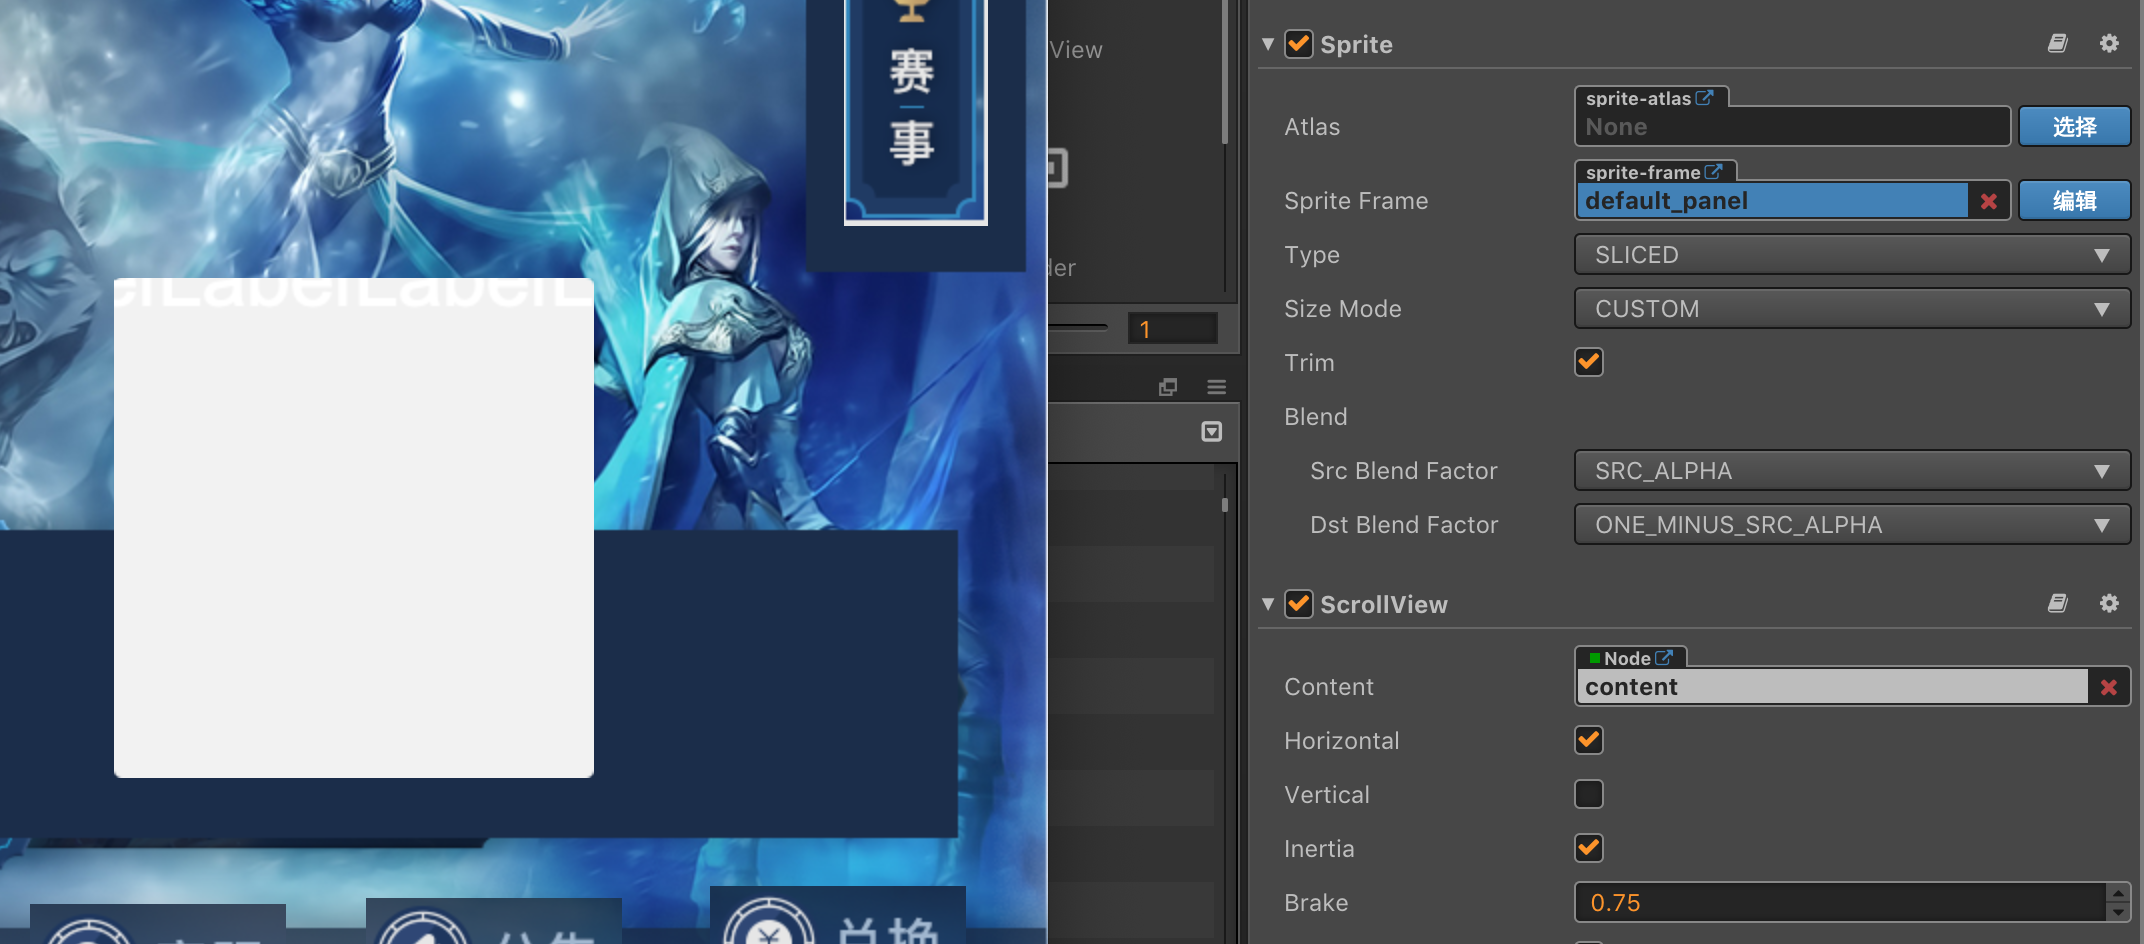The image size is (2144, 944).
Task: Collapse the Sprite component section
Action: pyautogui.click(x=1268, y=44)
